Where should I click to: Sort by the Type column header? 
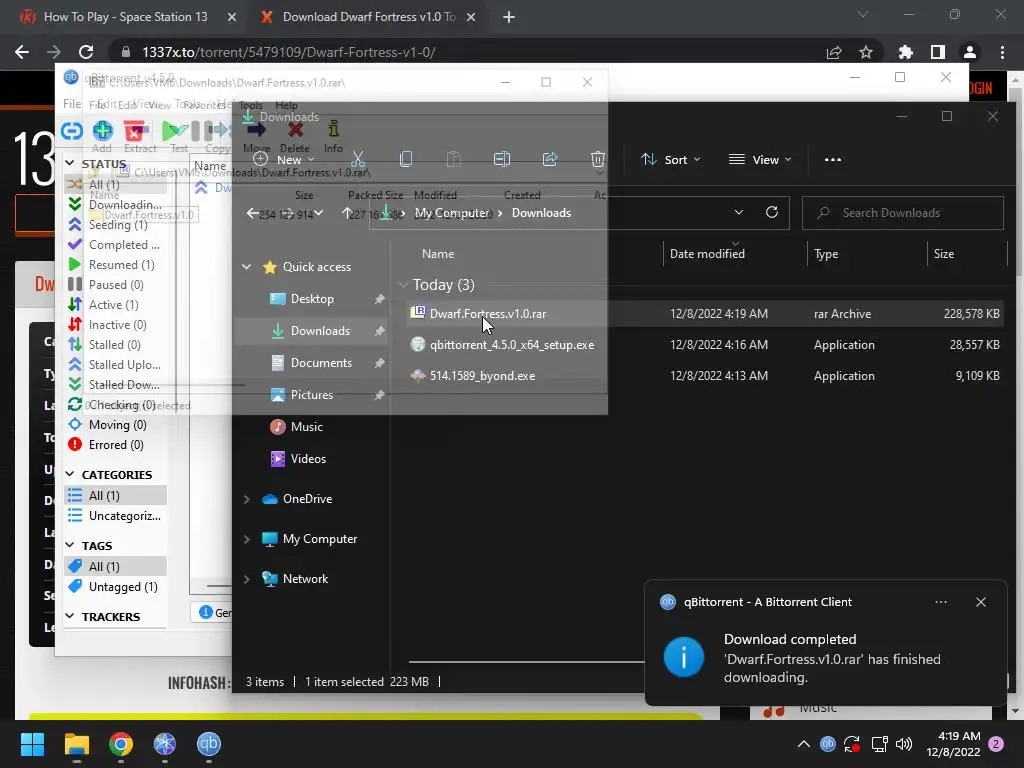tap(826, 253)
